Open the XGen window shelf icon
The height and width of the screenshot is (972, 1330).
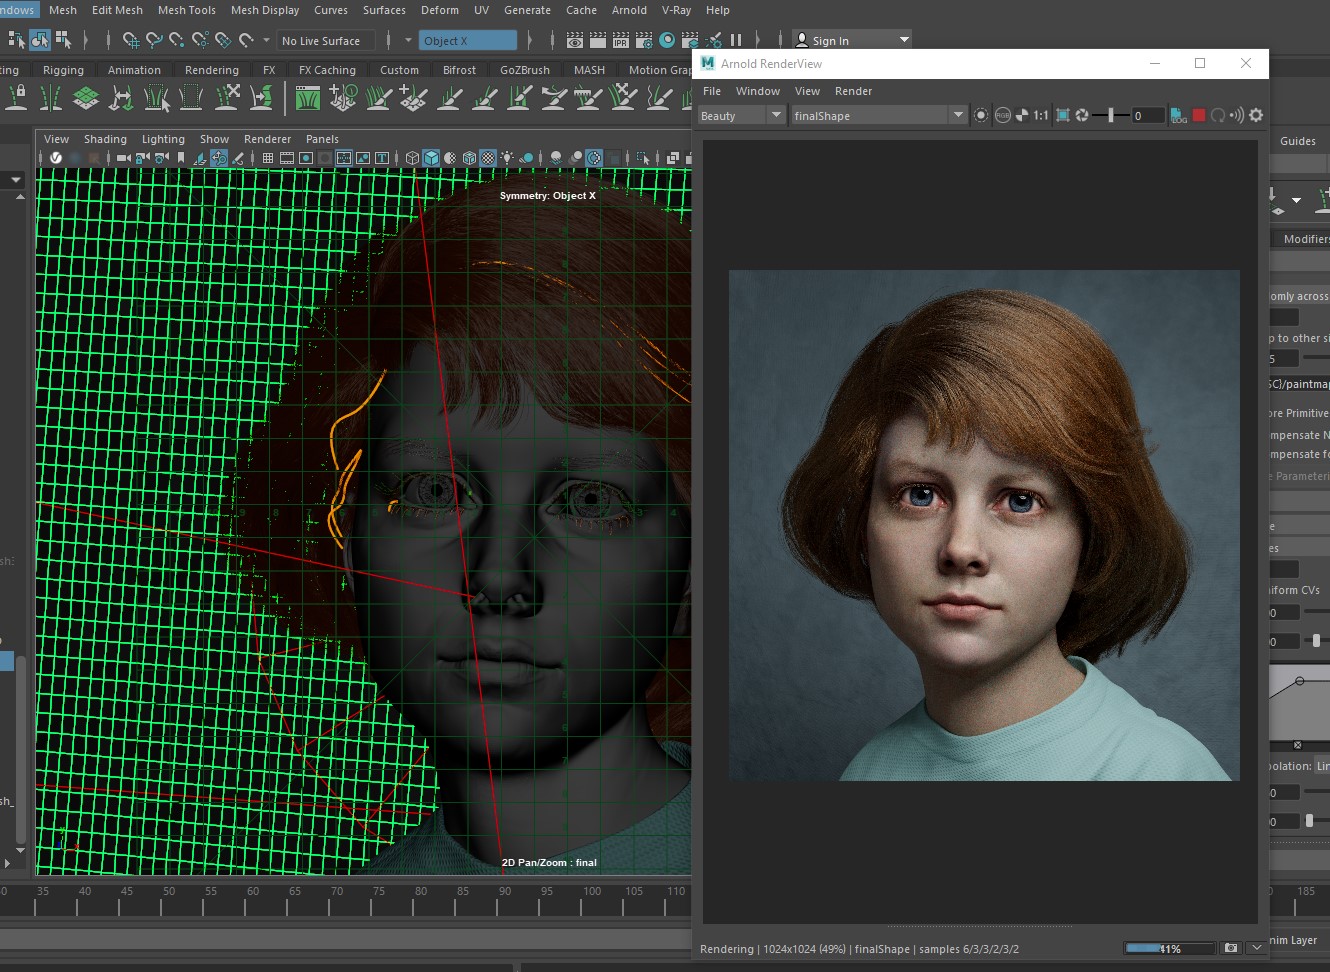[308, 98]
